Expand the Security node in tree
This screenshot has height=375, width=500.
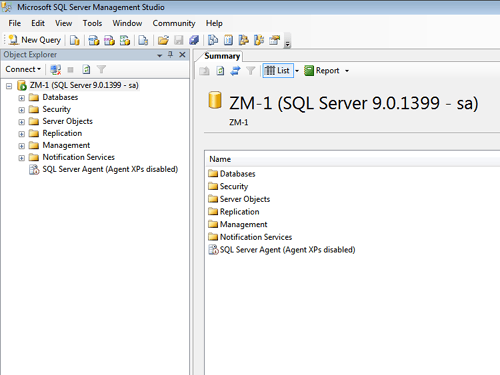pos(21,110)
